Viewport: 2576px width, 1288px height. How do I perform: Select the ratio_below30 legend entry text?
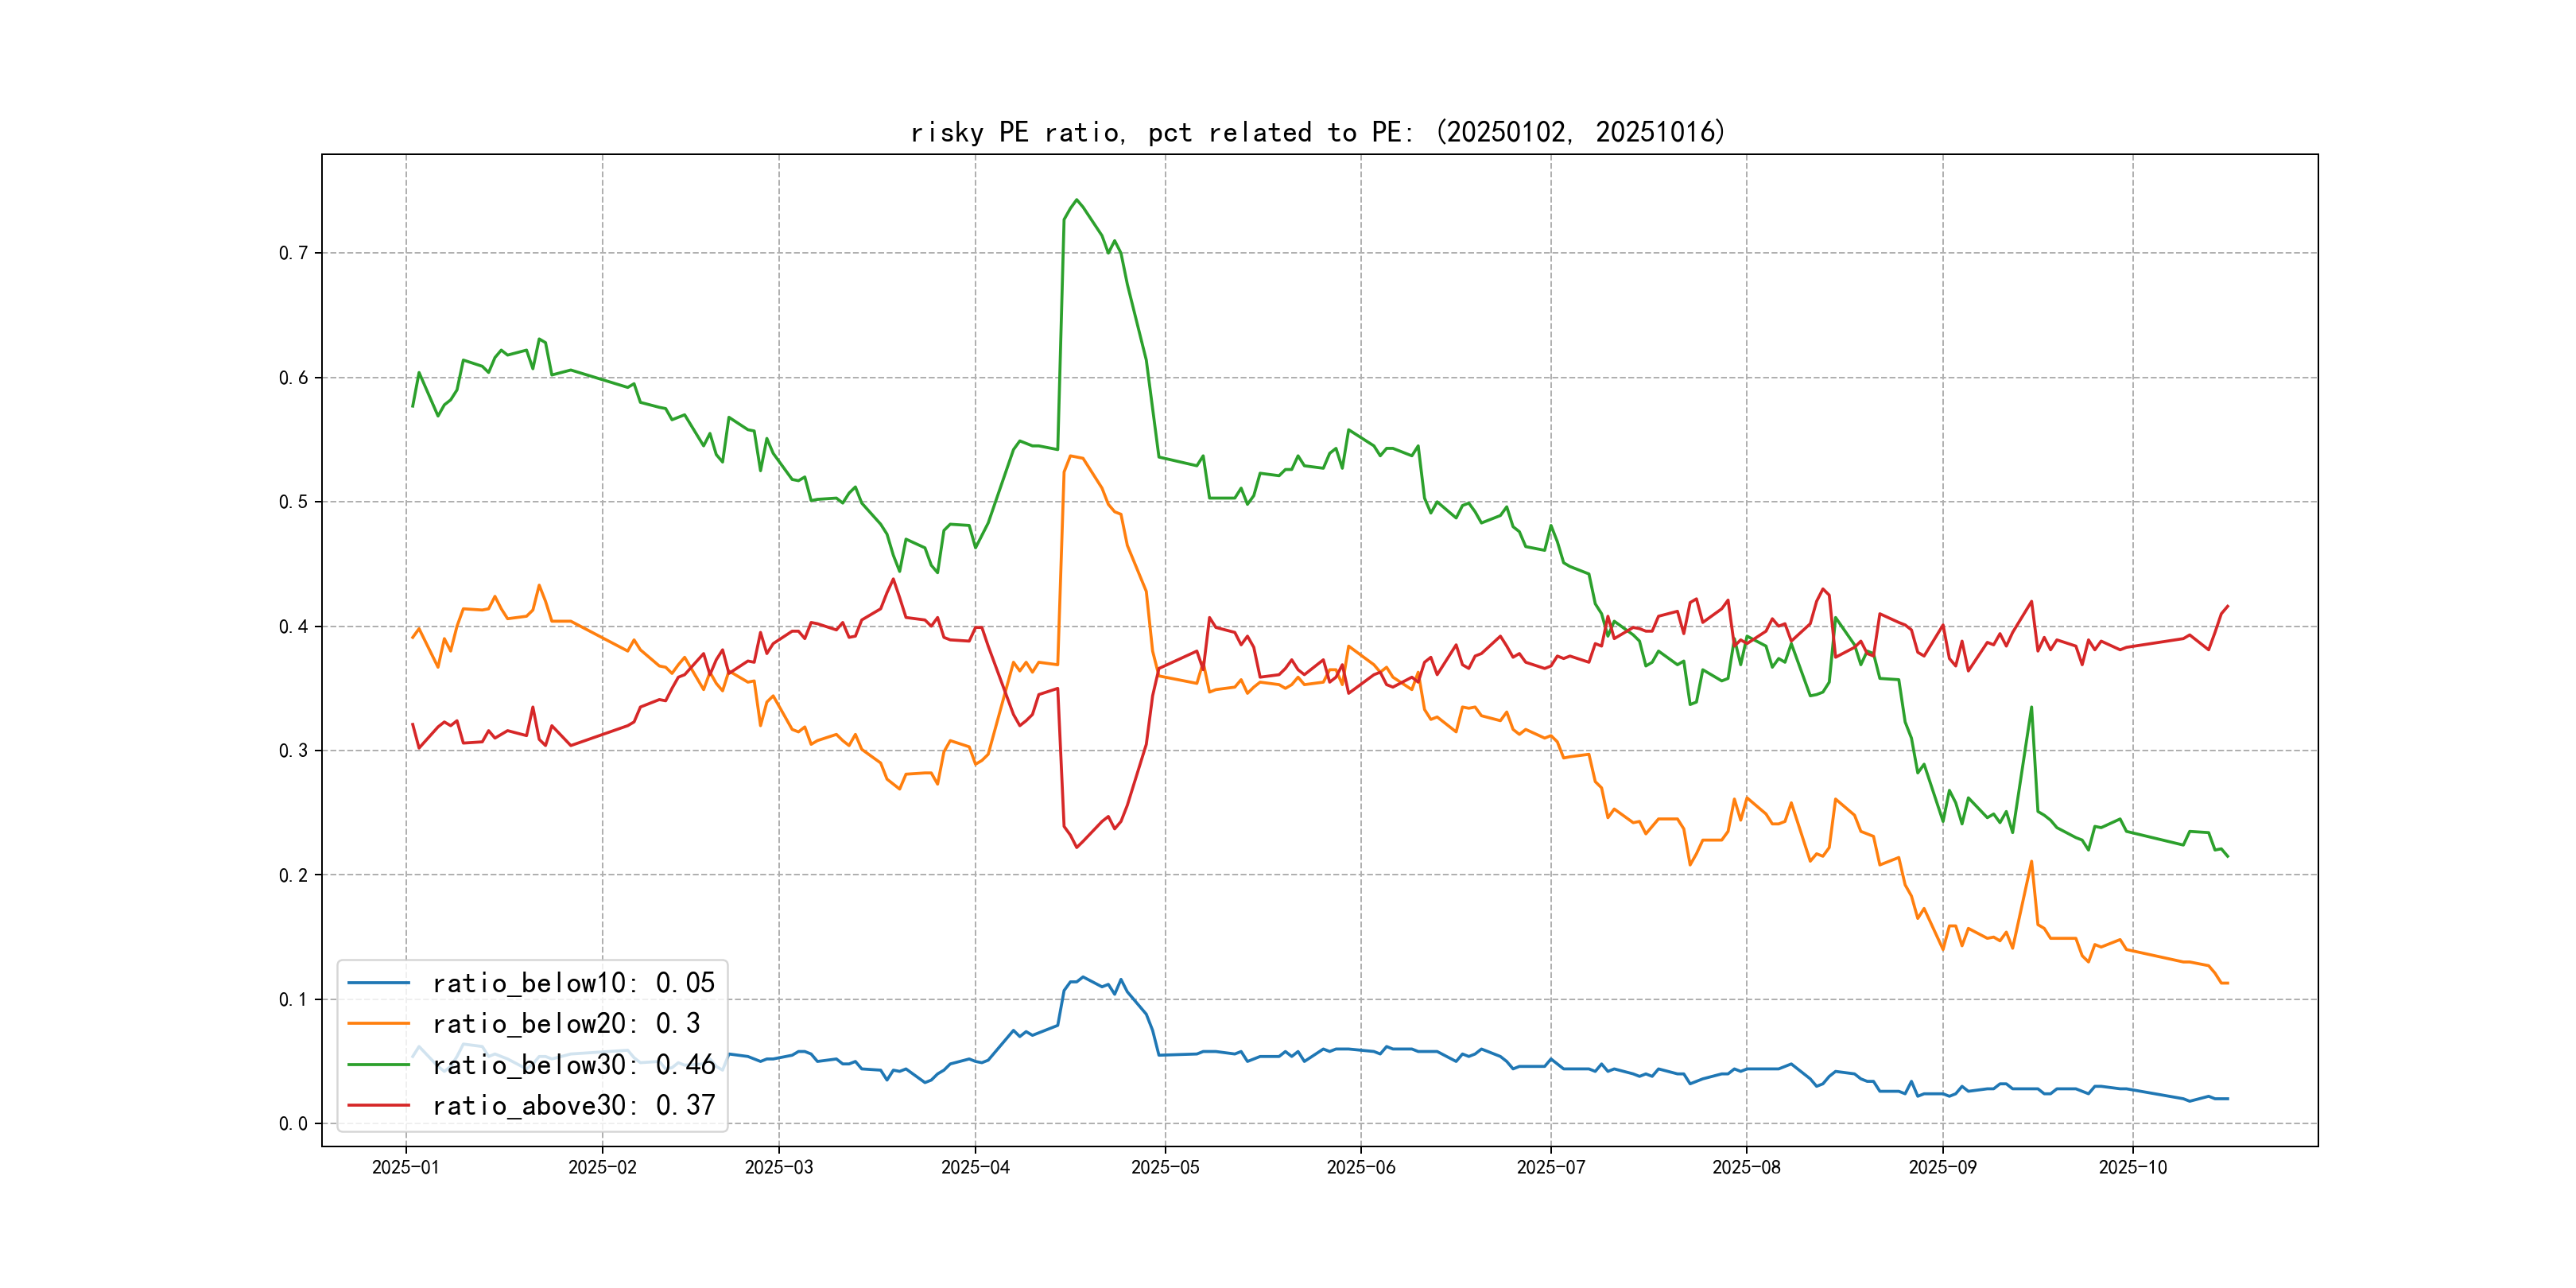point(573,1065)
